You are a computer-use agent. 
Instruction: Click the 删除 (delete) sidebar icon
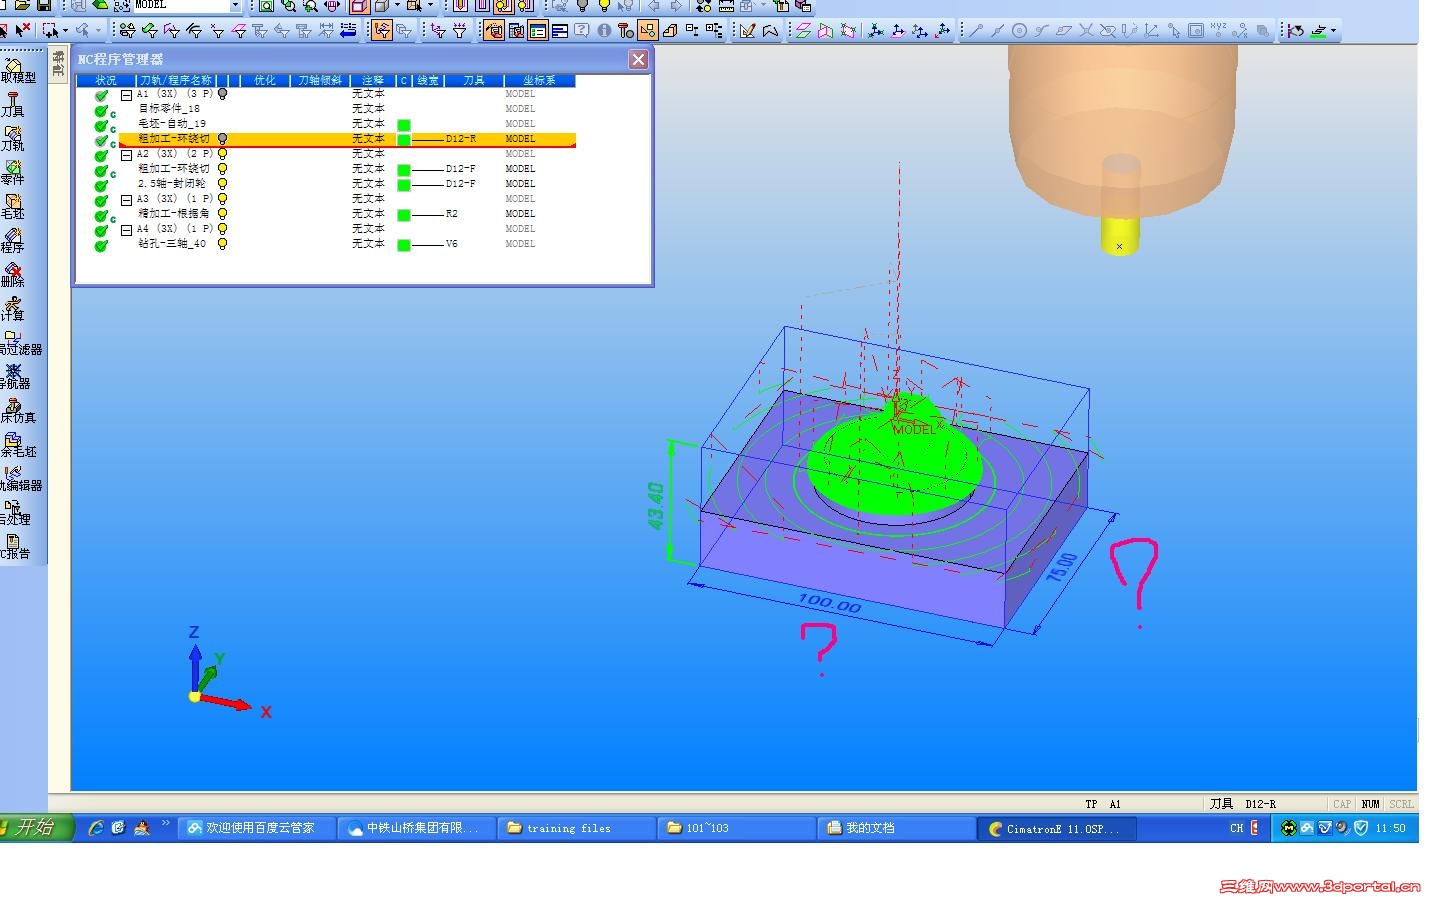[13, 274]
